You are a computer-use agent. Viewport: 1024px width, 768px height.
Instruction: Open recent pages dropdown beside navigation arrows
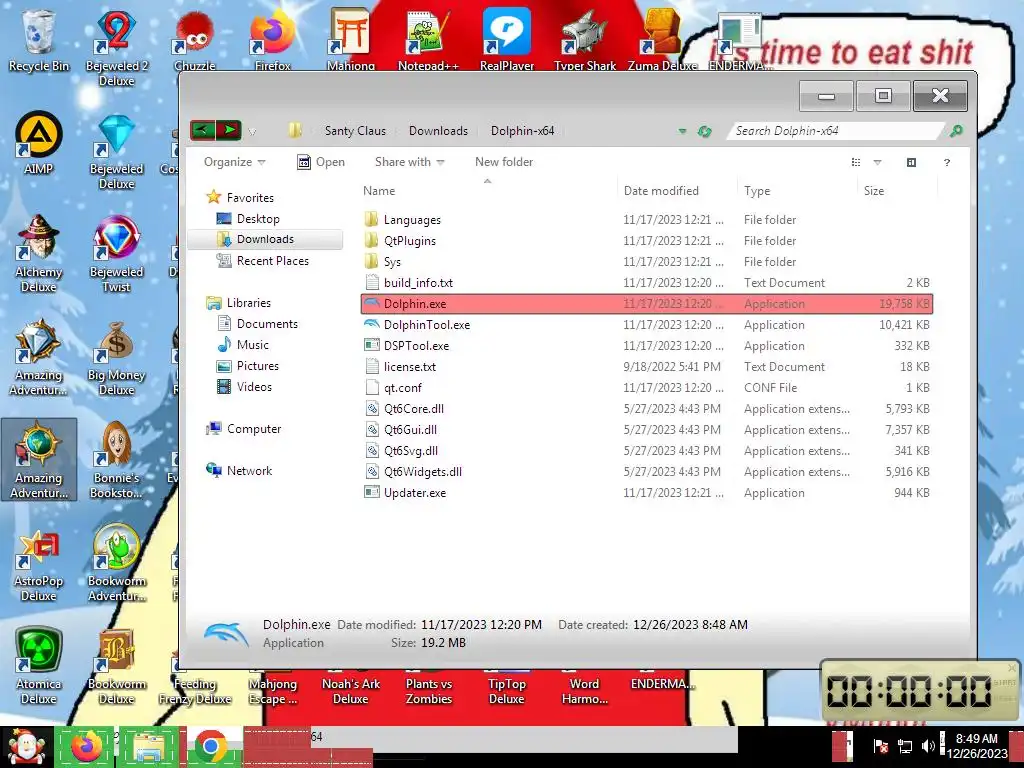[252, 131]
